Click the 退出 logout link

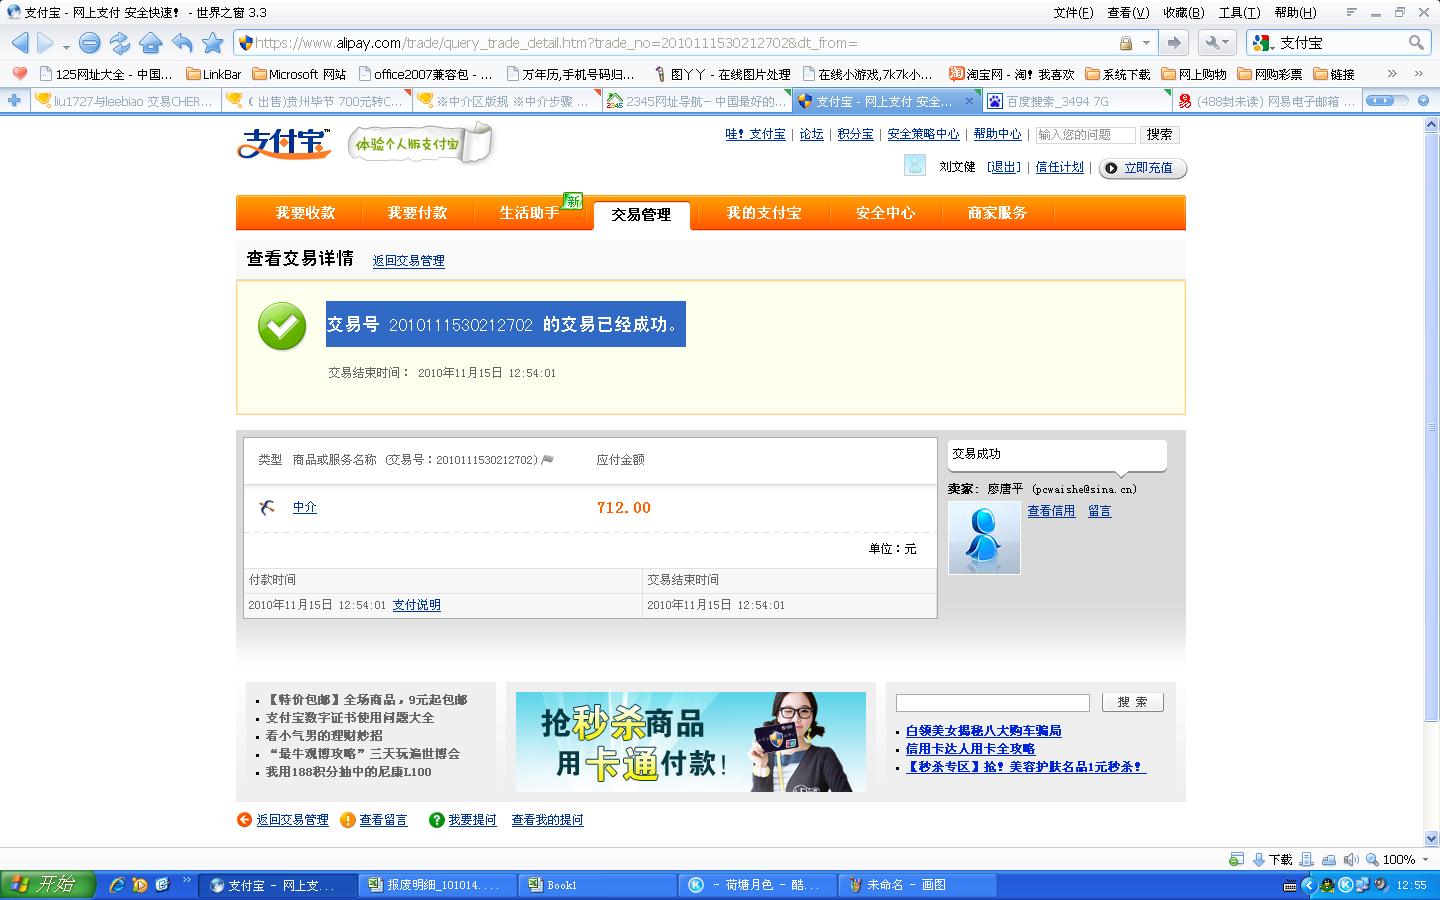[1003, 167]
